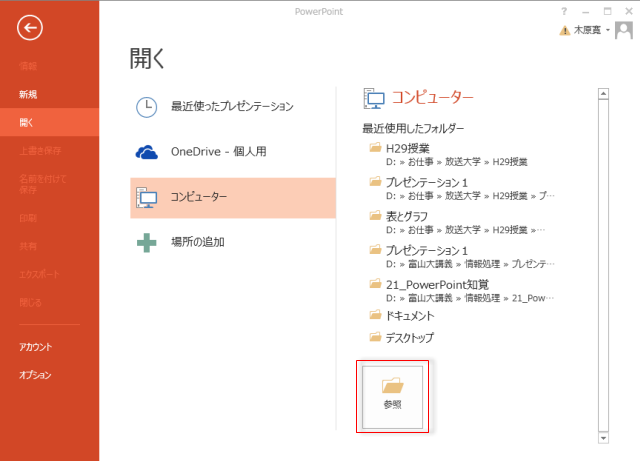The image size is (640, 461).
Task: Select OneDrive - 個人用 location
Action: point(233,152)
